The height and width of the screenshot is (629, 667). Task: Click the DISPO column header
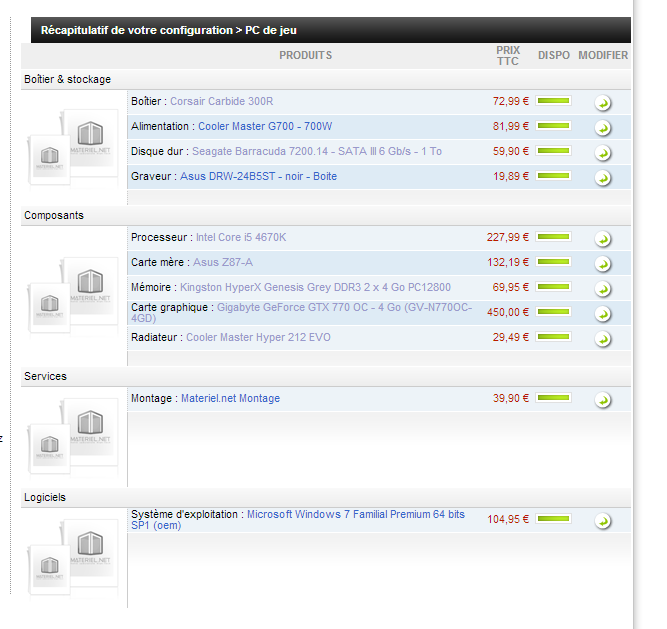pos(553,55)
